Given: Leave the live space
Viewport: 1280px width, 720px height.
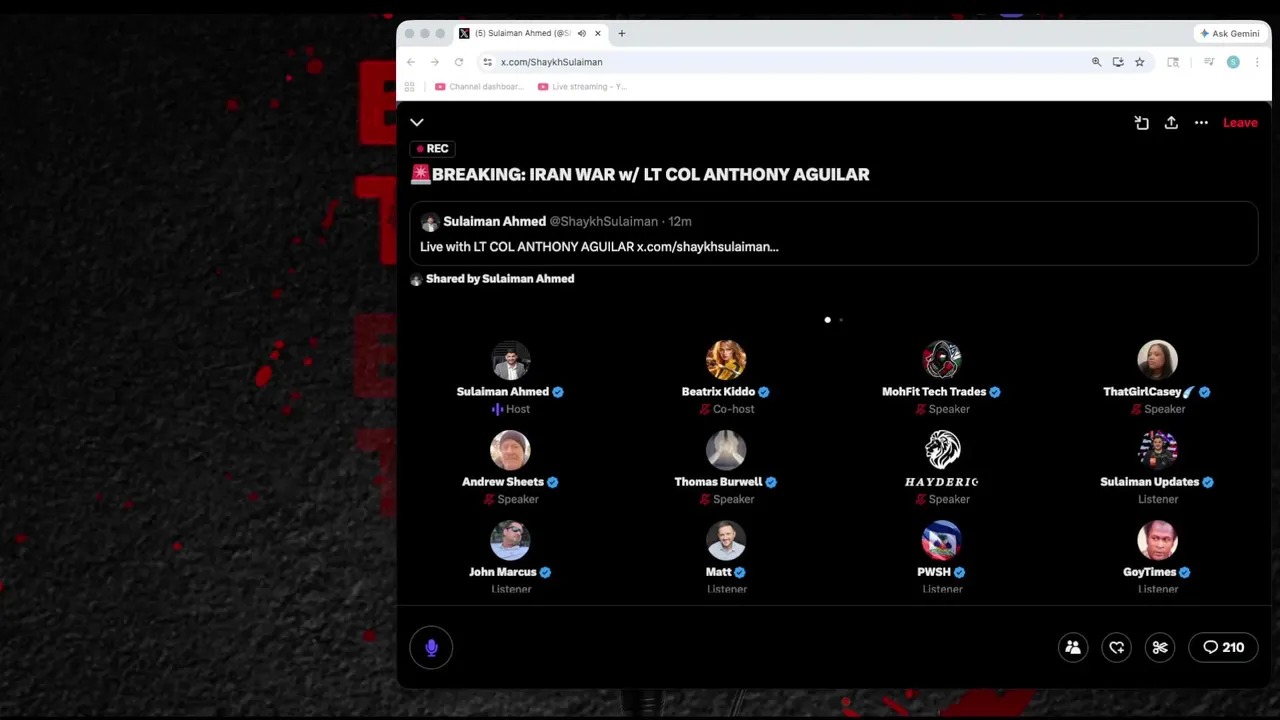Looking at the screenshot, I should point(1240,123).
